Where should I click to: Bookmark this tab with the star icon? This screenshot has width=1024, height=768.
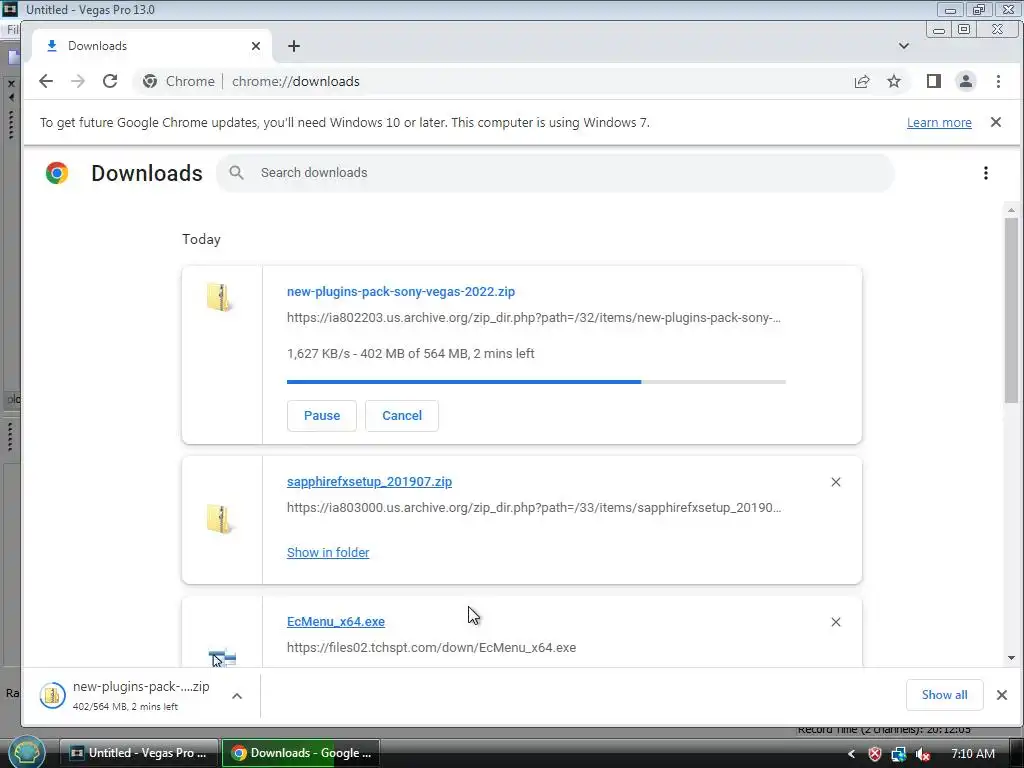[x=894, y=81]
